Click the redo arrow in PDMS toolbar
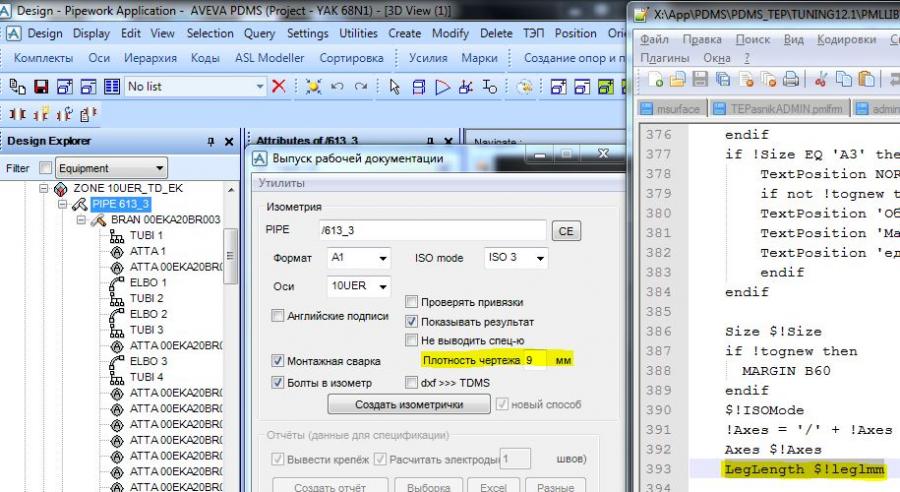 (x=360, y=87)
